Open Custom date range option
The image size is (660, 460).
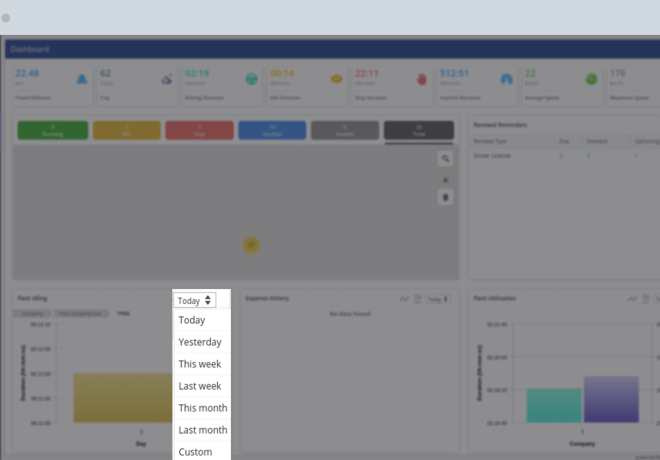pos(195,452)
